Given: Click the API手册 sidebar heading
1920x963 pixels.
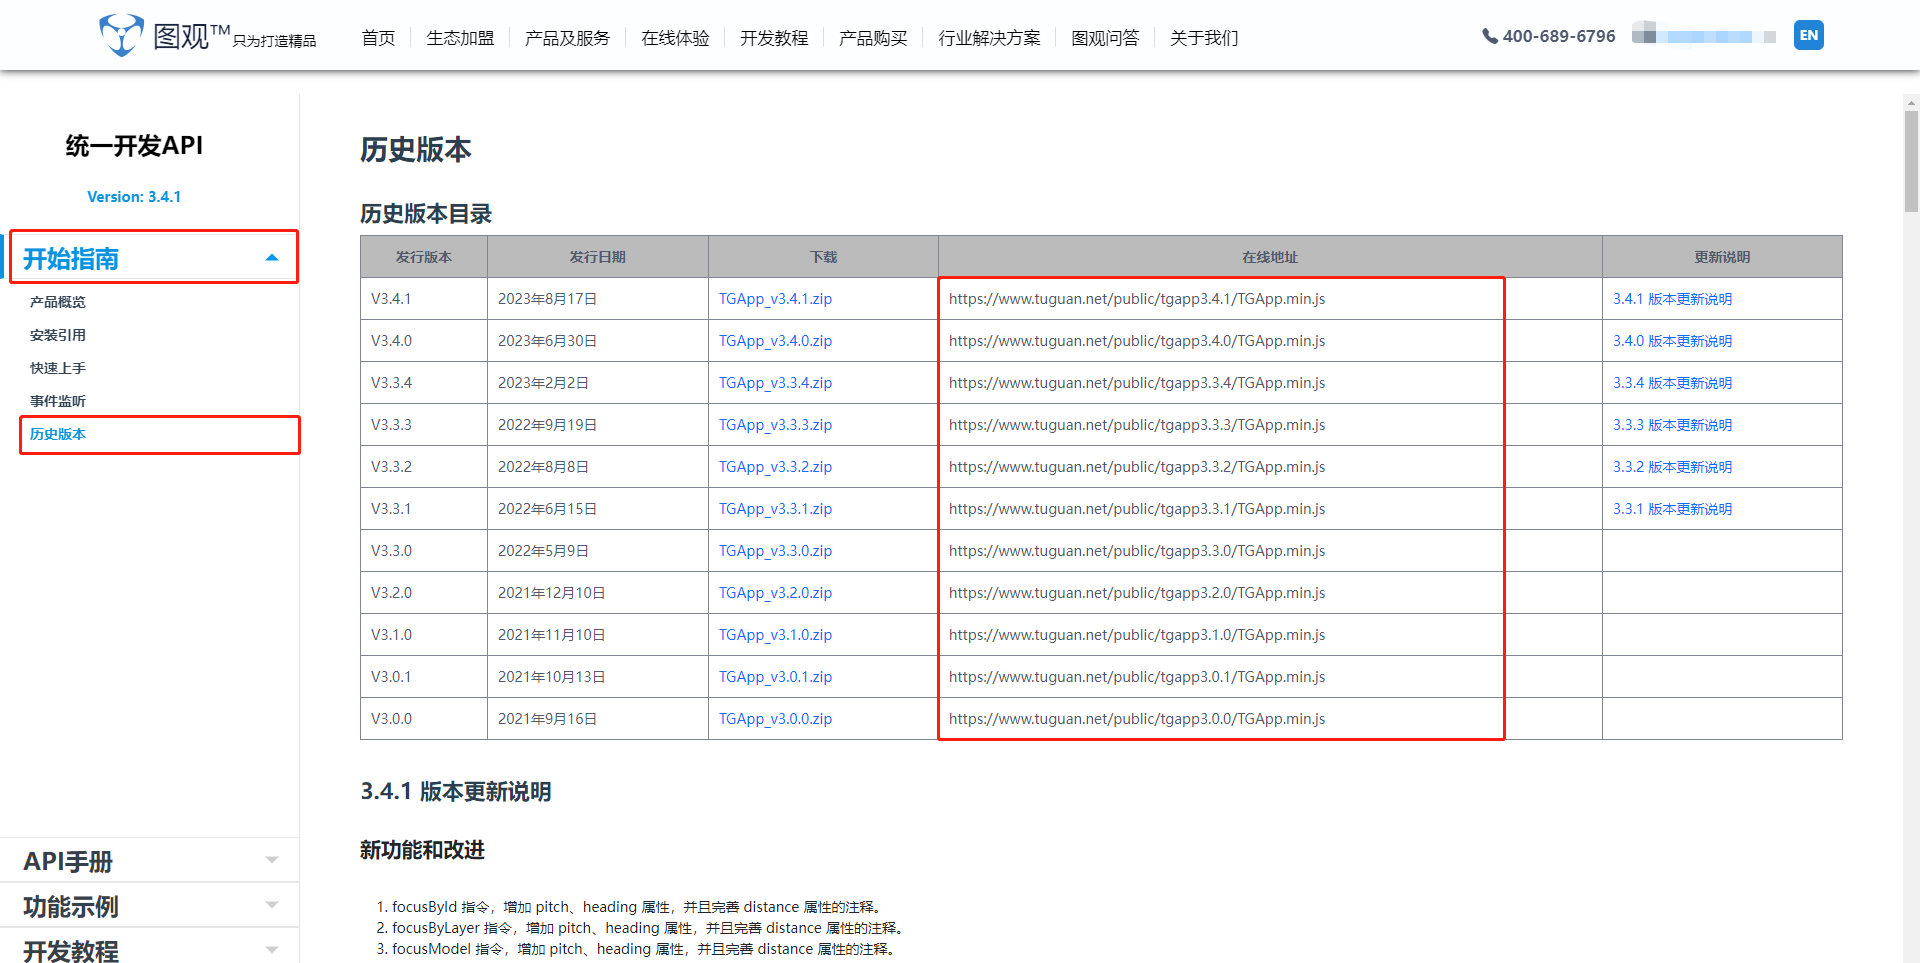Looking at the screenshot, I should [x=68, y=861].
